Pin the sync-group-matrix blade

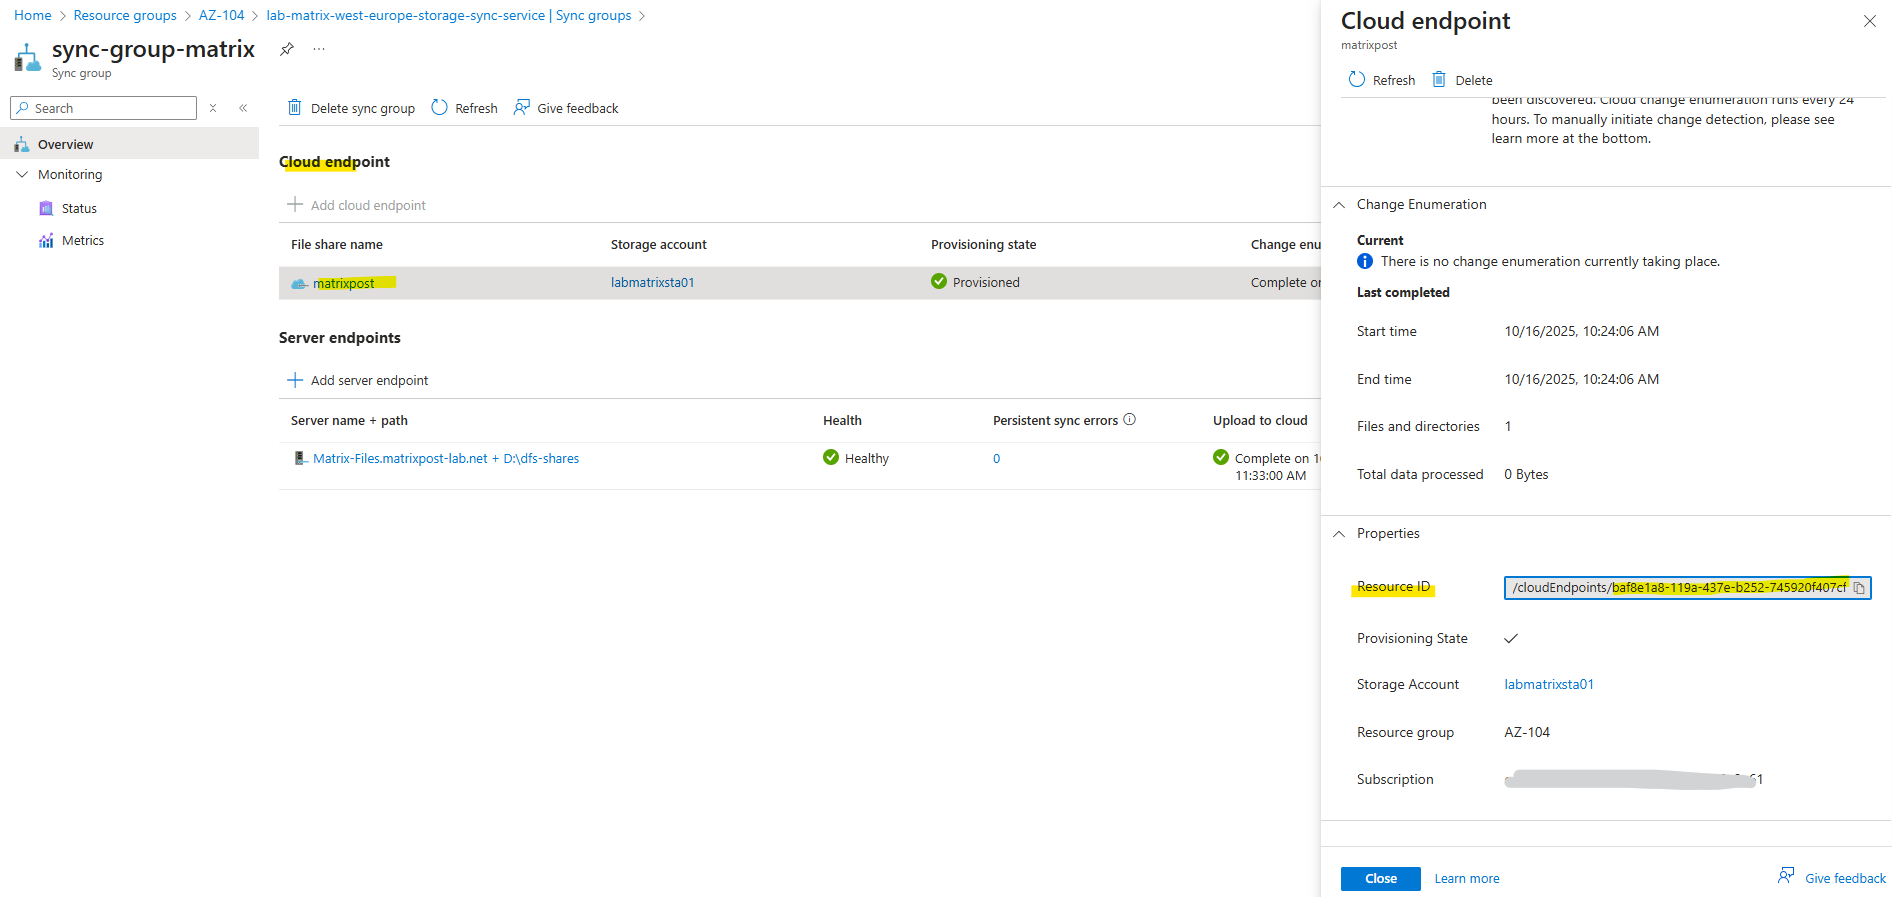click(287, 49)
